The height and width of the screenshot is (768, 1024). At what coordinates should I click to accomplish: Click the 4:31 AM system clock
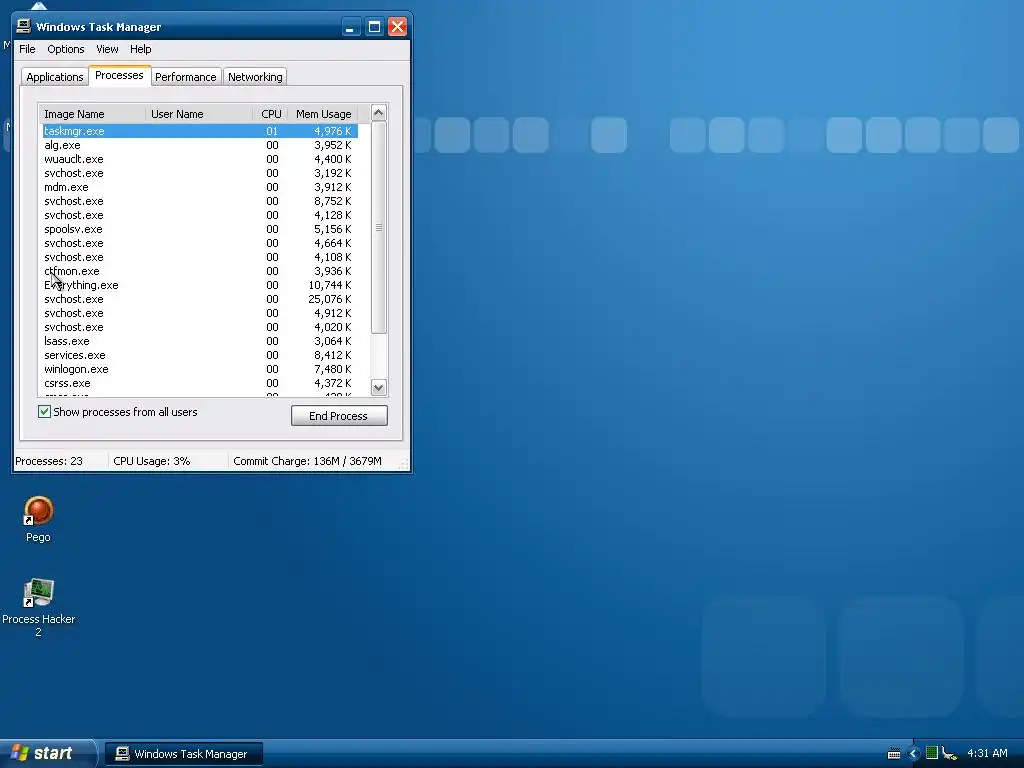pyautogui.click(x=987, y=753)
